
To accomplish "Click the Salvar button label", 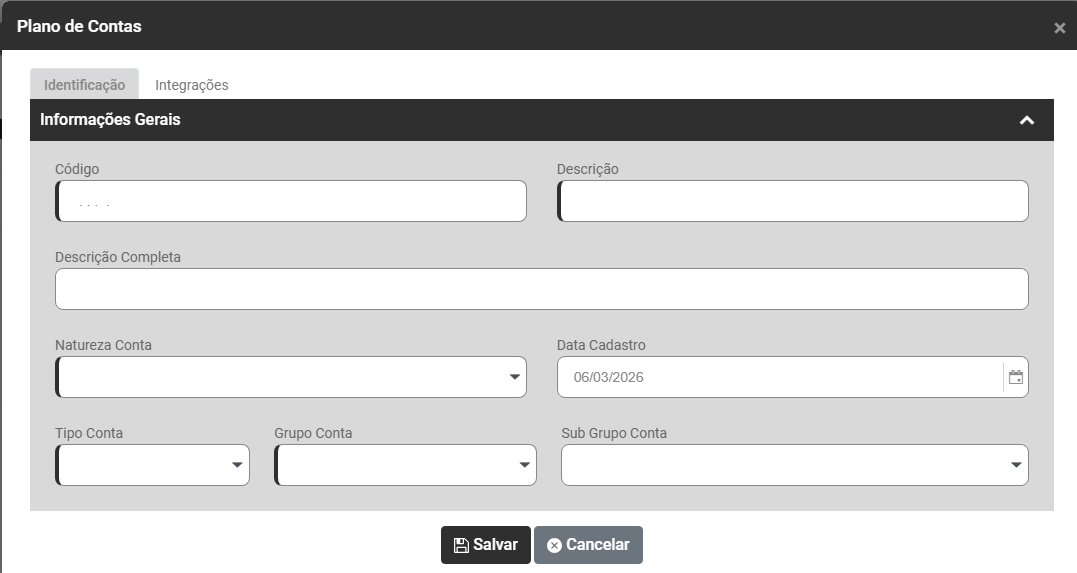I will click(495, 545).
